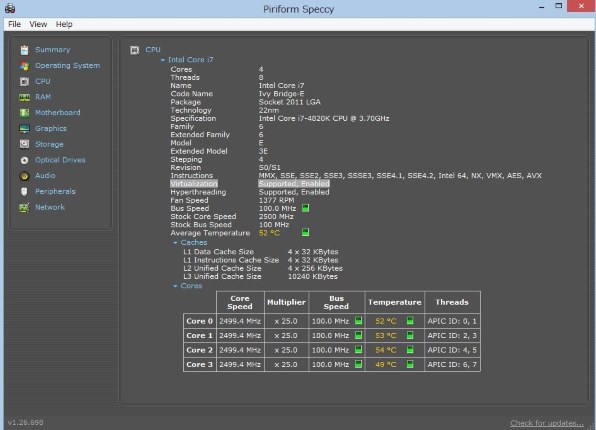This screenshot has height=430, width=596.
Task: Click the Core 3 row label
Action: 200,365
